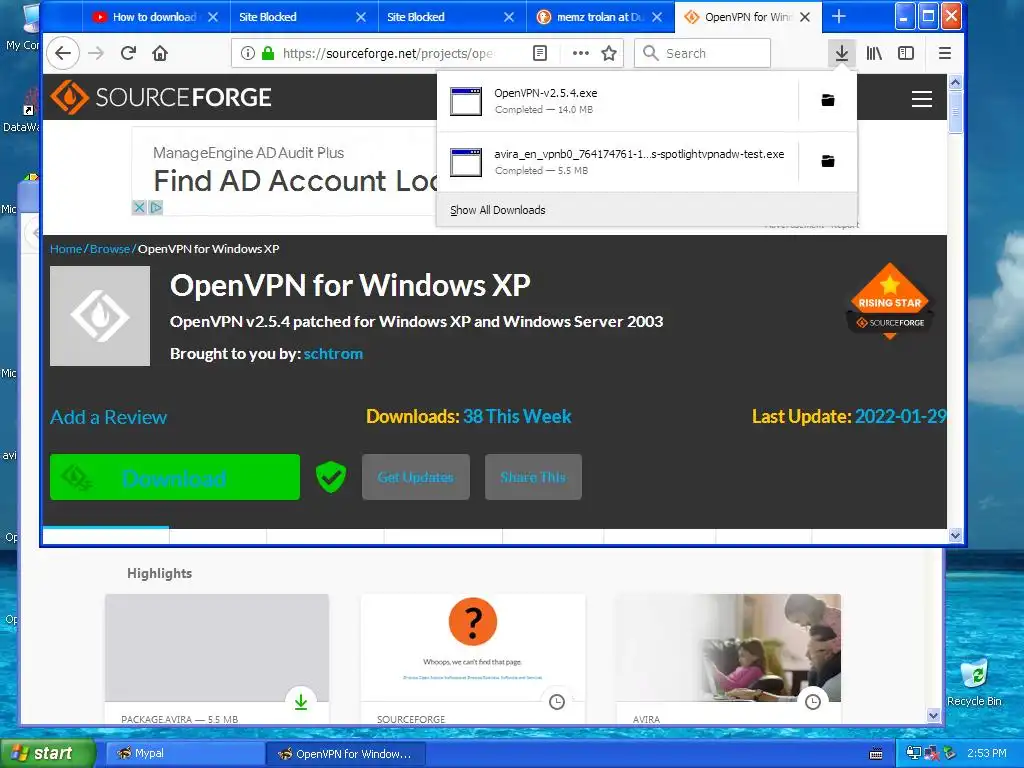Screen dimensions: 1024x768
Task: Click the question mark SourceForge thumbnail
Action: 473,648
